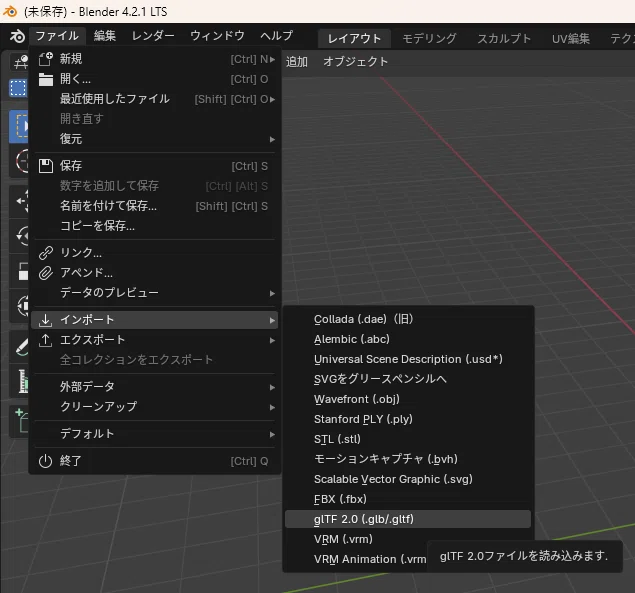635x593 pixels.
Task: Expand the デフォルト submenu
Action: pyautogui.click(x=154, y=434)
